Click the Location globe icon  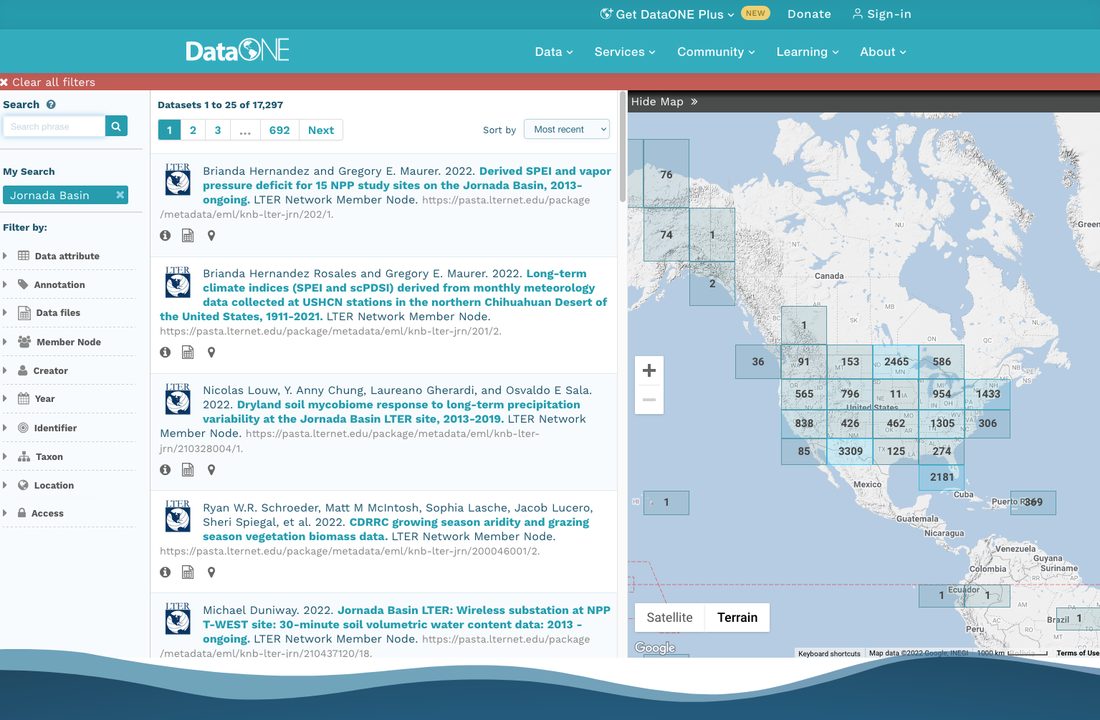[23, 485]
